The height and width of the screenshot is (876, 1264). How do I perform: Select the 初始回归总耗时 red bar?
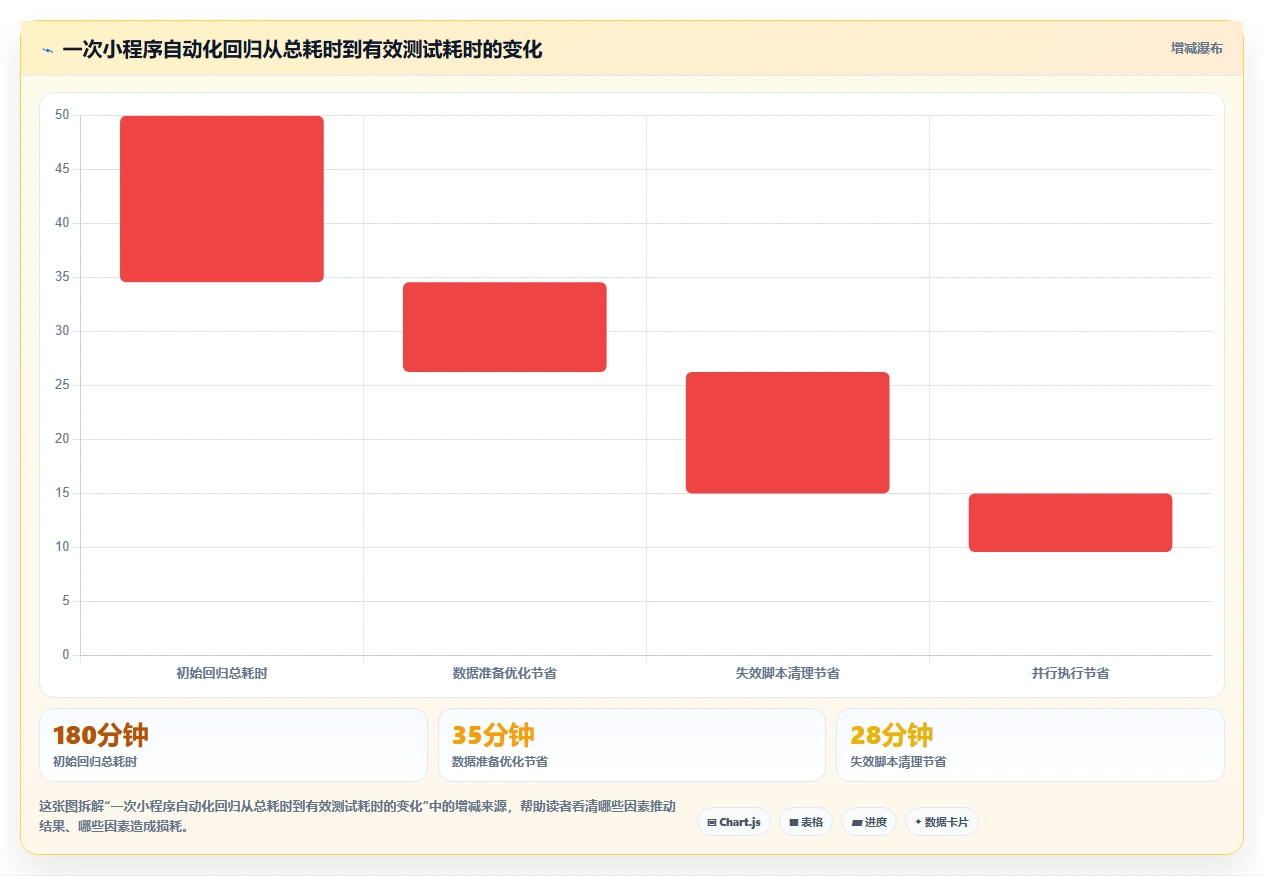click(222, 199)
